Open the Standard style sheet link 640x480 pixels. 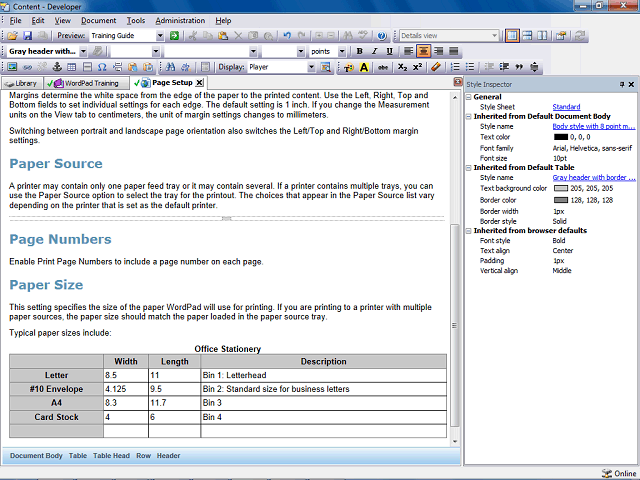[x=566, y=107]
